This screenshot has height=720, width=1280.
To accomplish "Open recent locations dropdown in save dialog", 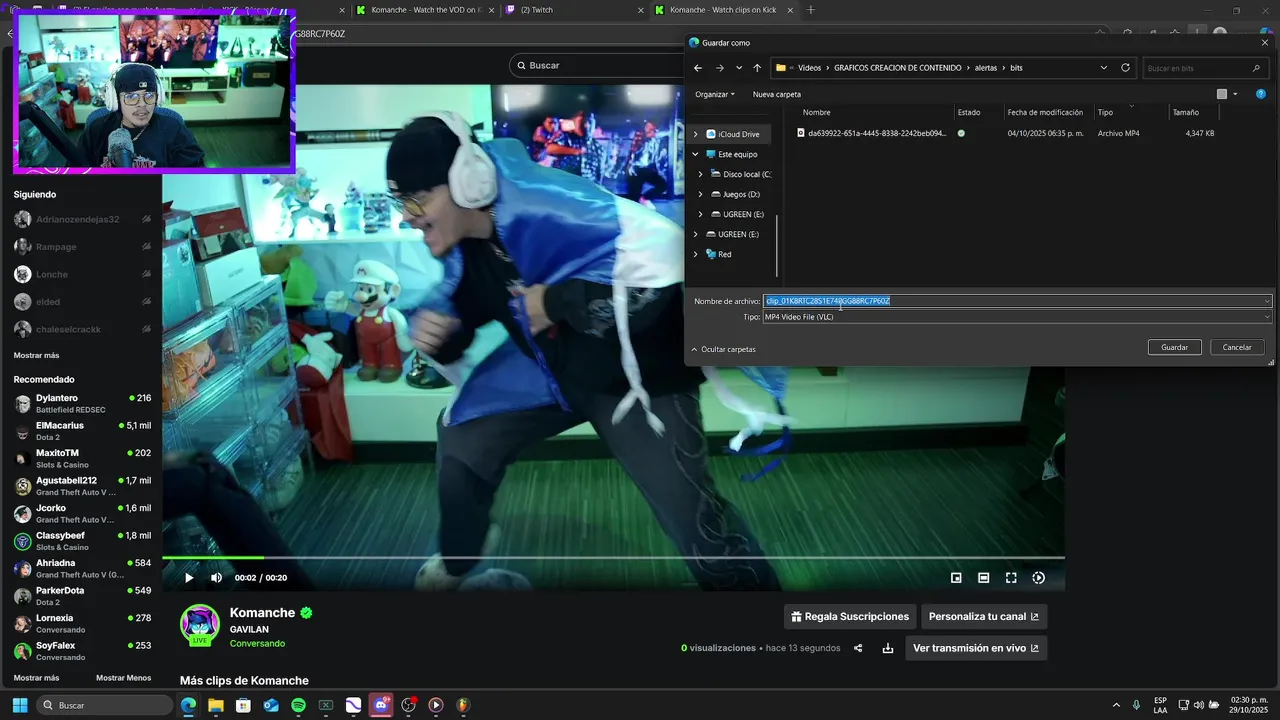I will coord(739,68).
